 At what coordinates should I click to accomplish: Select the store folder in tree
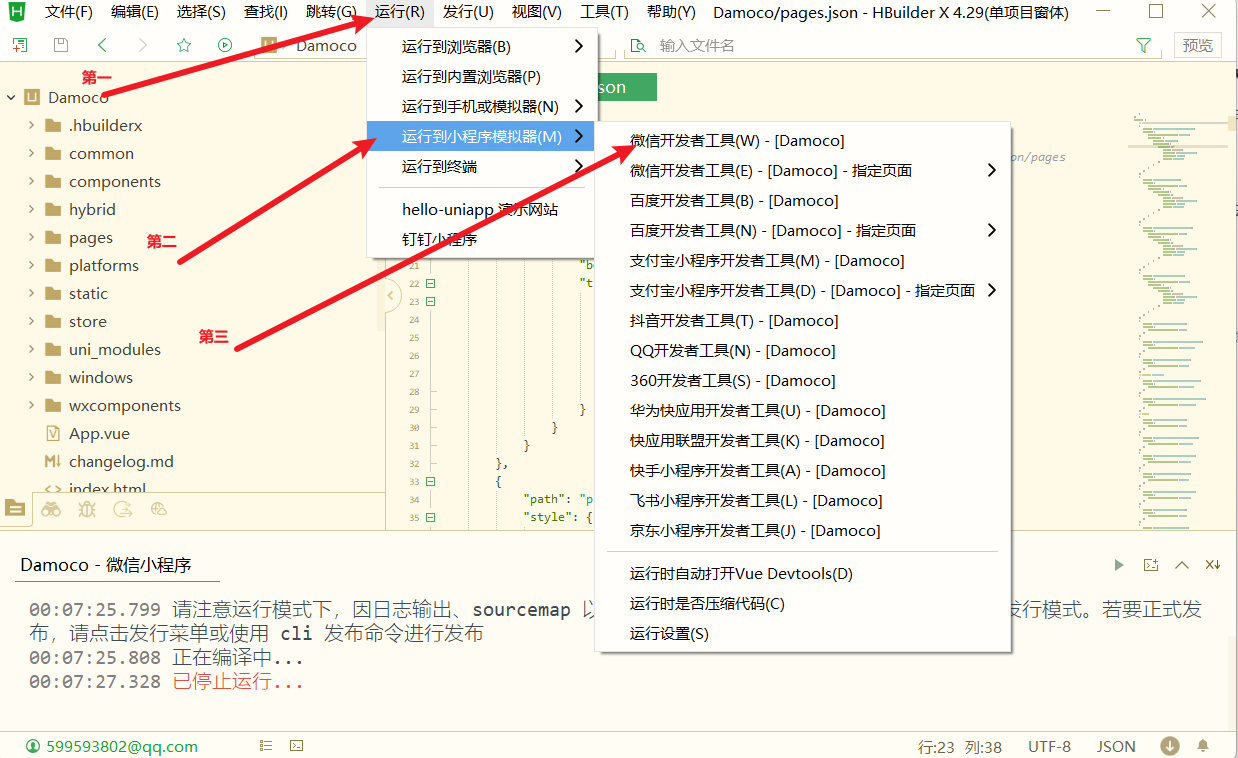click(x=88, y=322)
